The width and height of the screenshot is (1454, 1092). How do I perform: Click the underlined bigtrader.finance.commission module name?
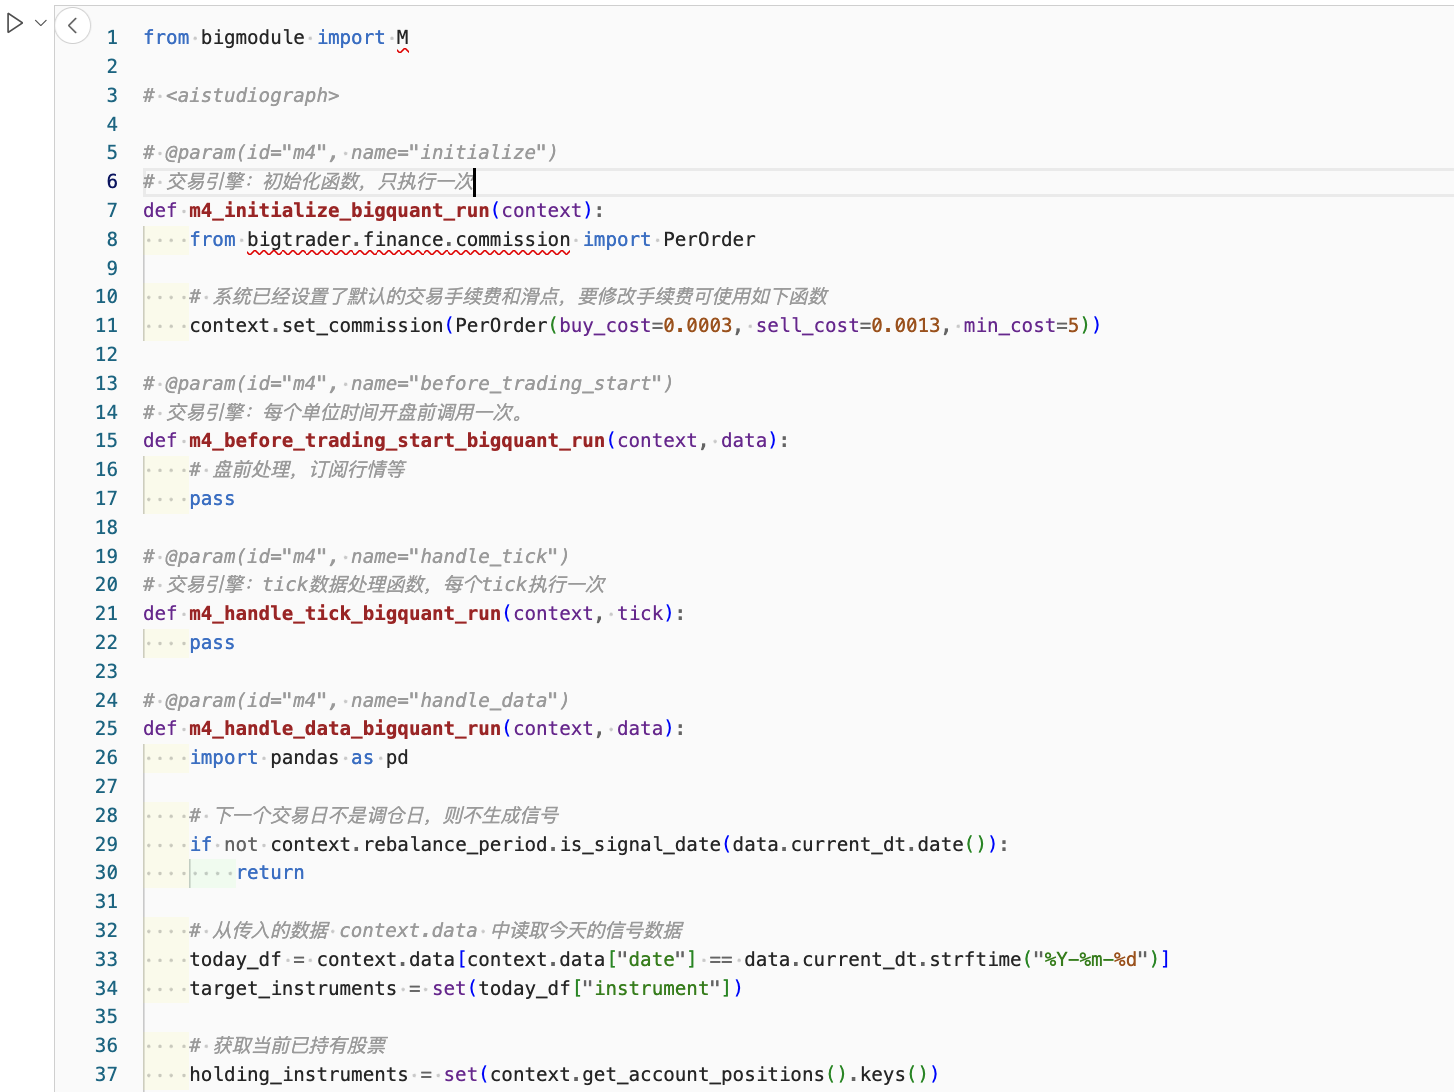point(408,239)
